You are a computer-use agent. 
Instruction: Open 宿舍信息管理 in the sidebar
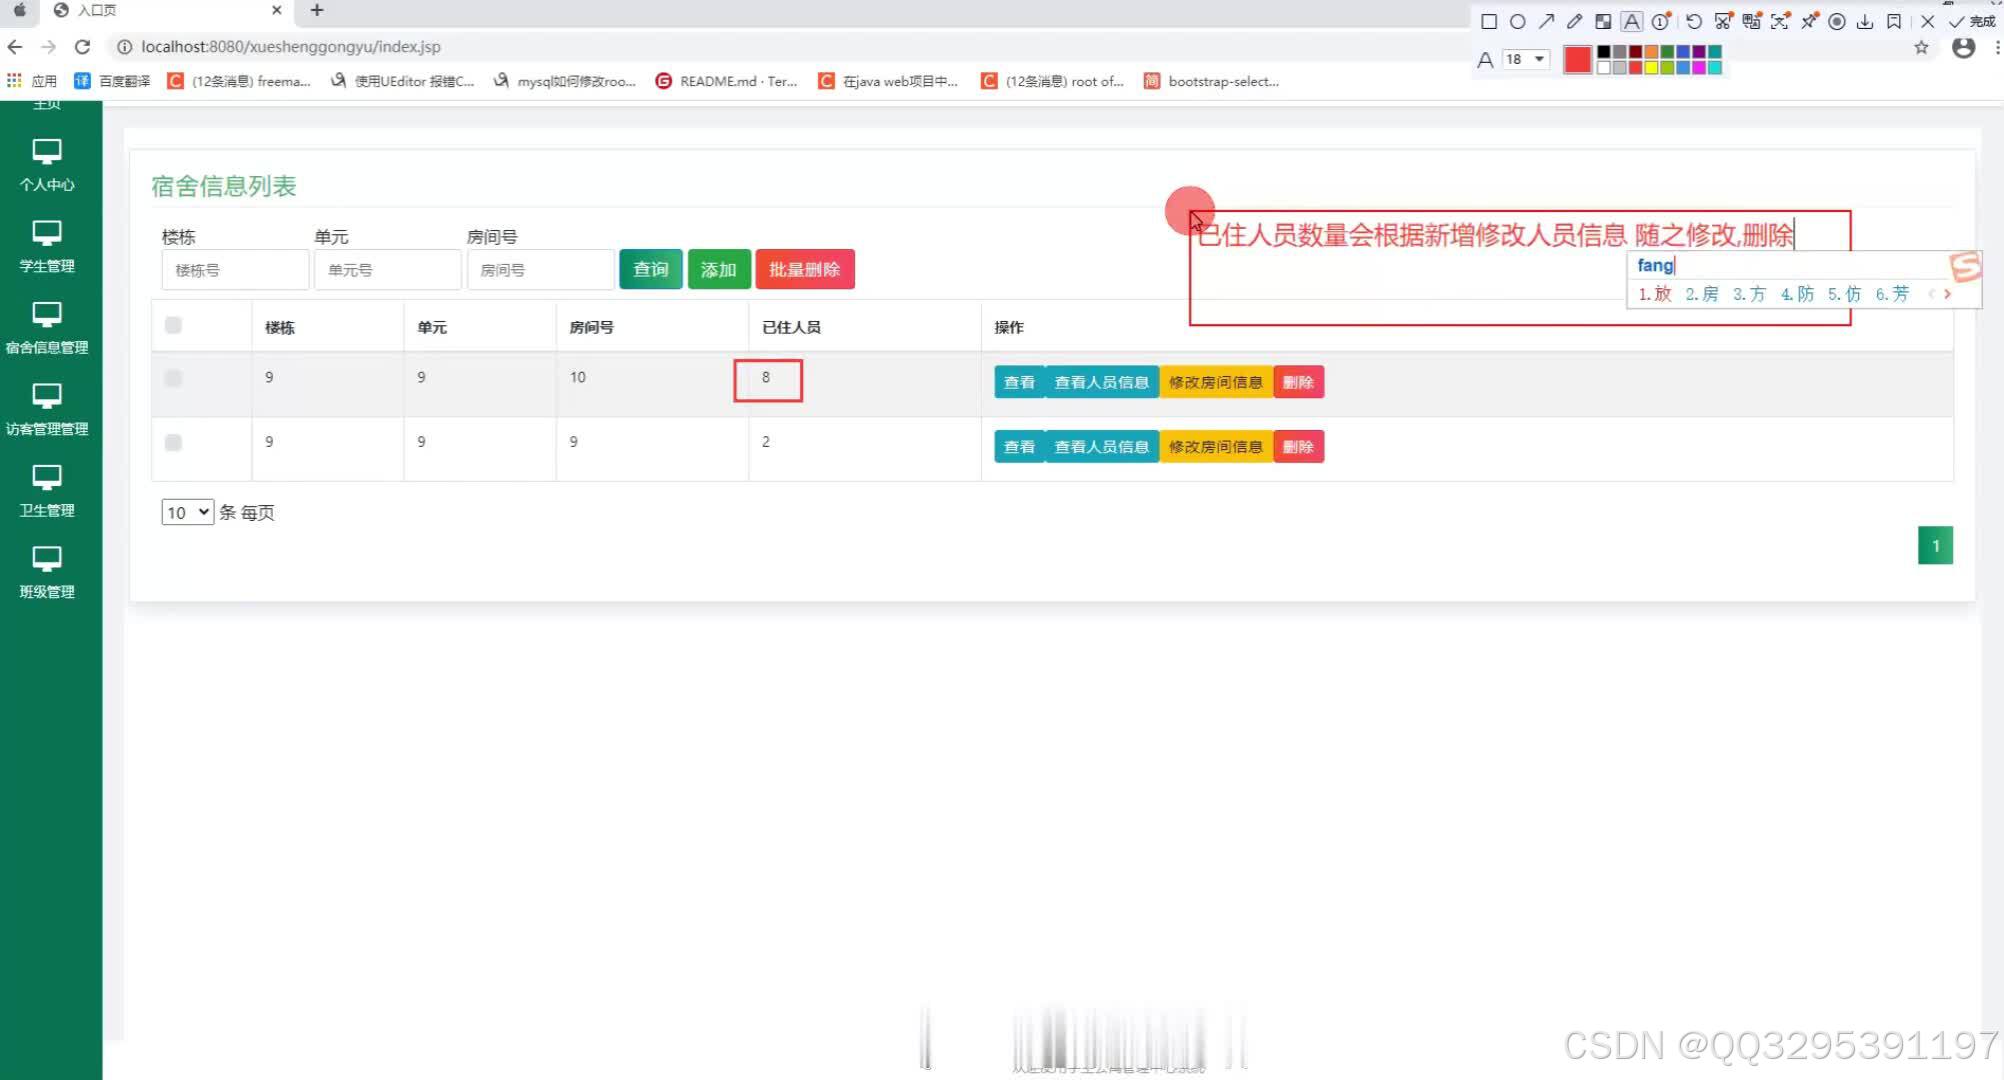pos(47,328)
